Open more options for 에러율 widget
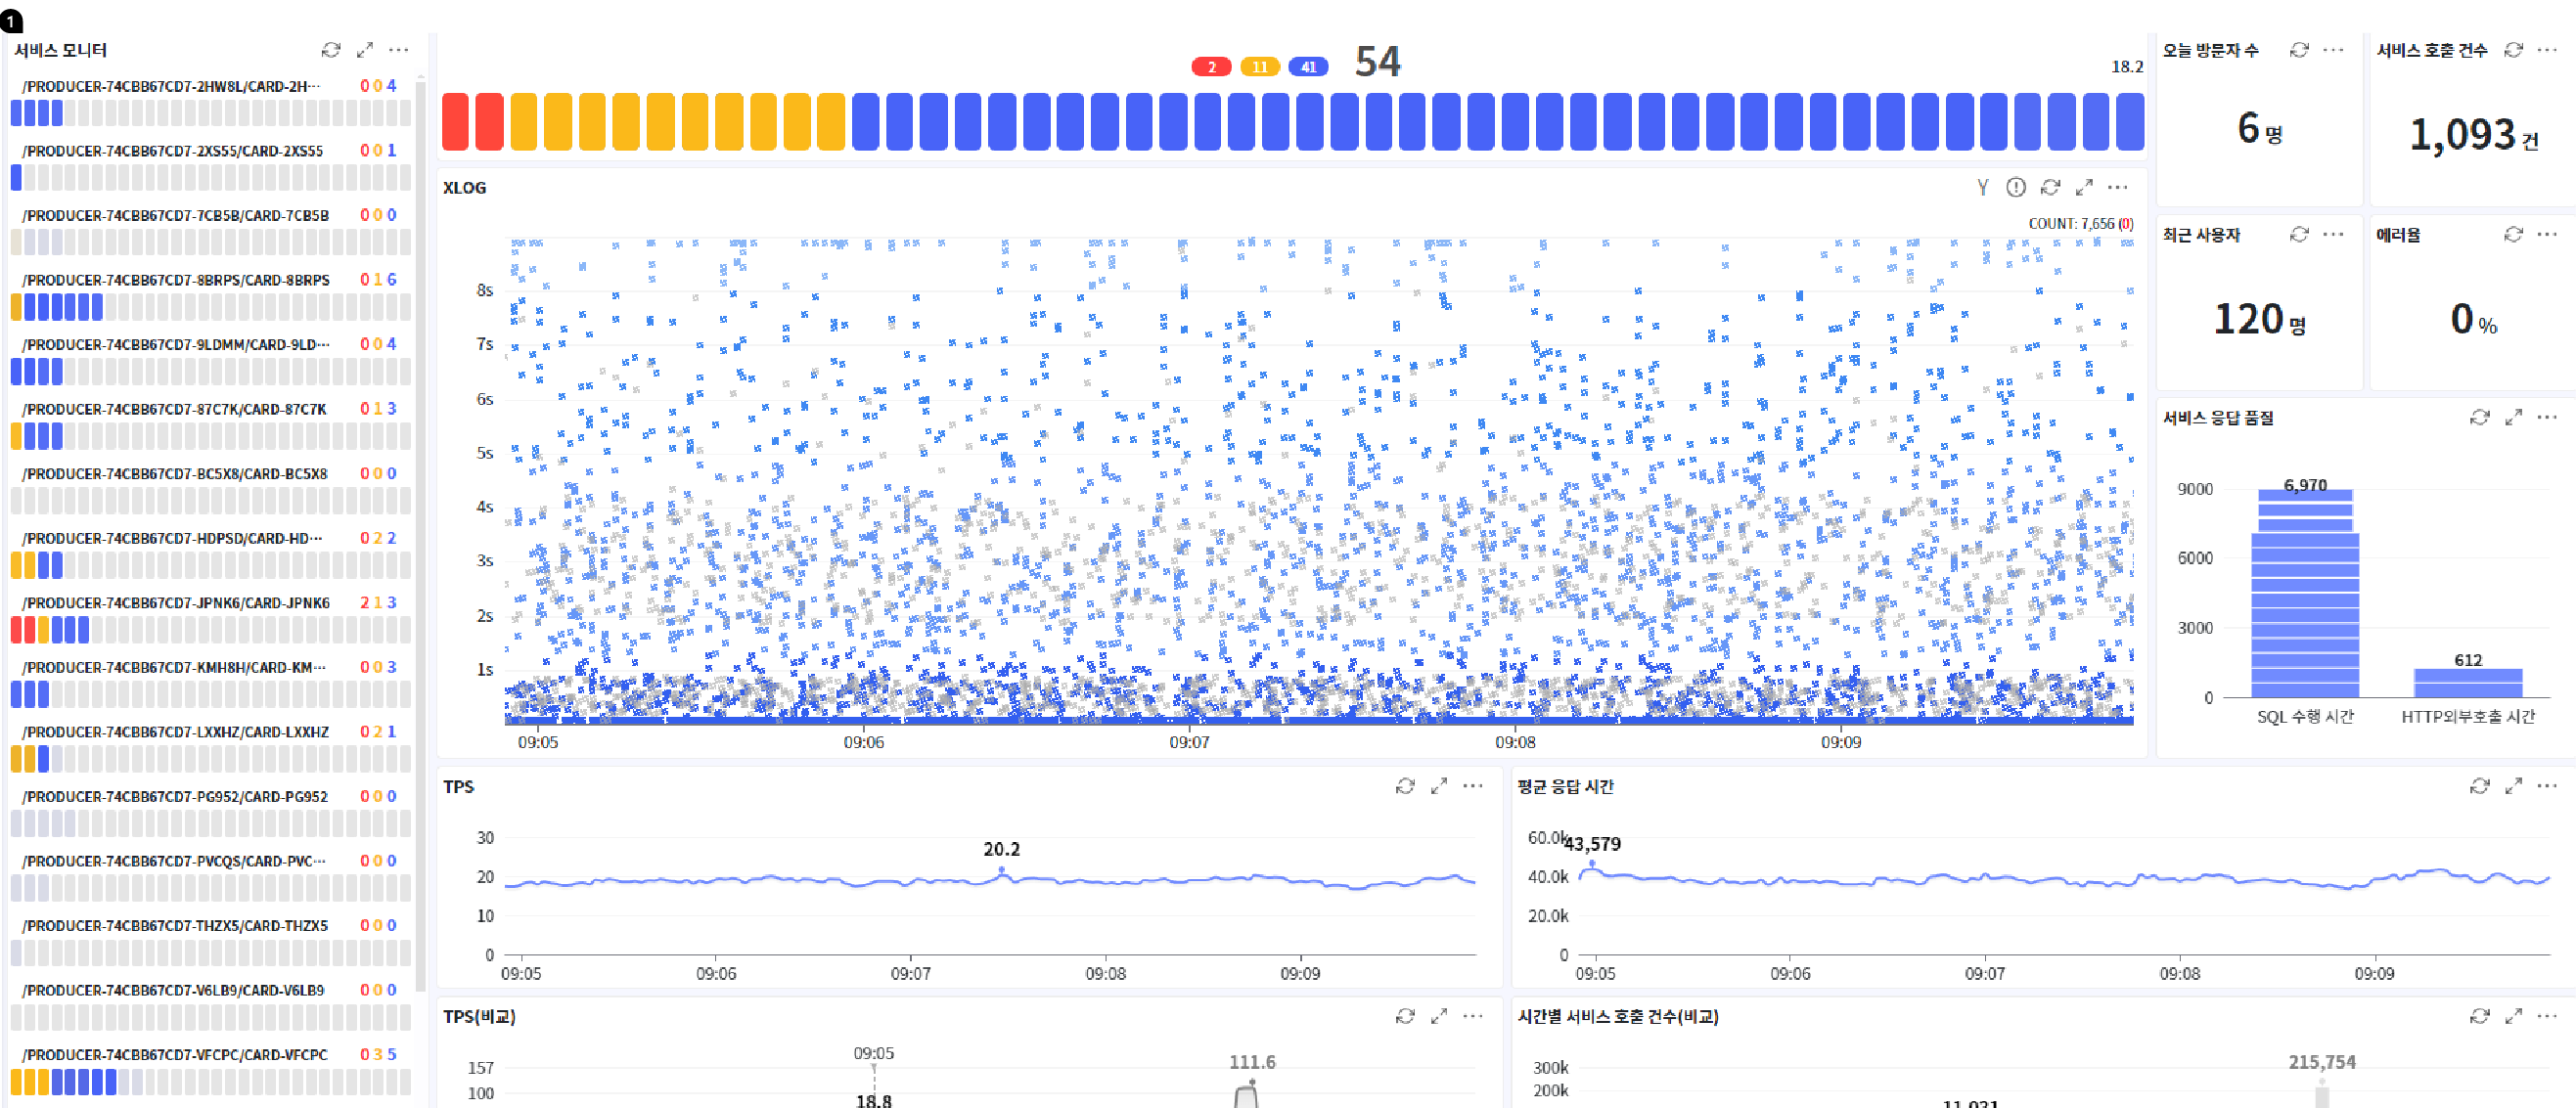2576x1108 pixels. pyautogui.click(x=2547, y=235)
